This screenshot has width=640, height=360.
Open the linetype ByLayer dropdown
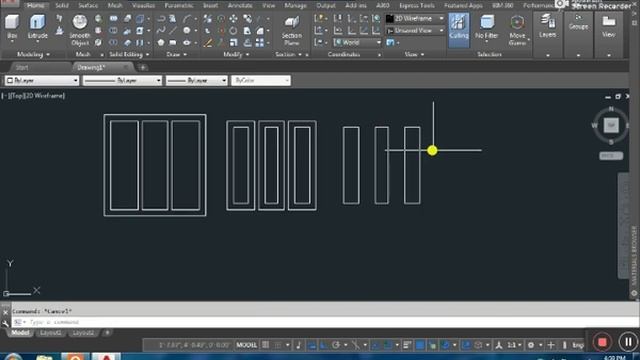point(122,81)
